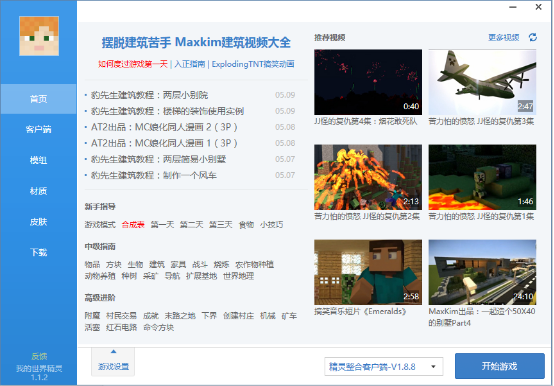Screen dimensions: 554x386
Task: Open the 游戏模式 guide link
Action: tap(100, 225)
